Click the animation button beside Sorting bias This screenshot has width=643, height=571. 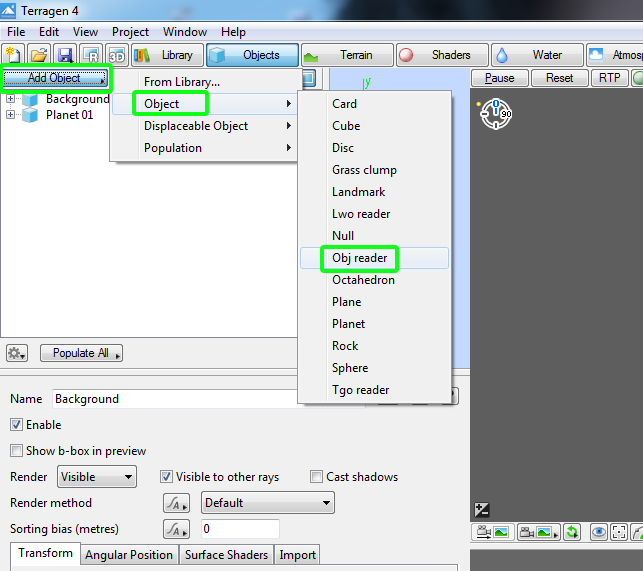[x=176, y=529]
